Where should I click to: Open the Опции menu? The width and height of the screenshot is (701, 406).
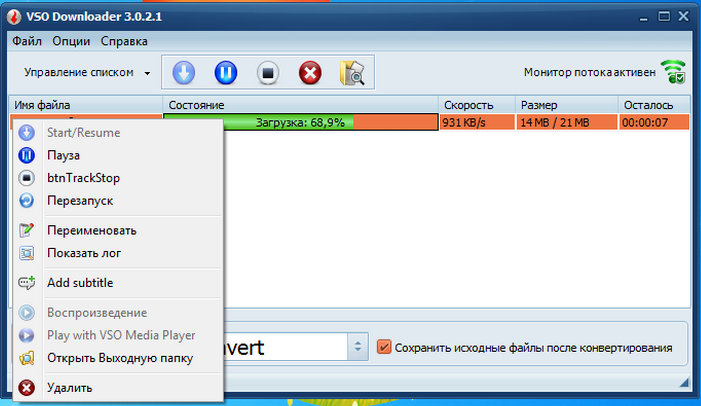tap(71, 41)
